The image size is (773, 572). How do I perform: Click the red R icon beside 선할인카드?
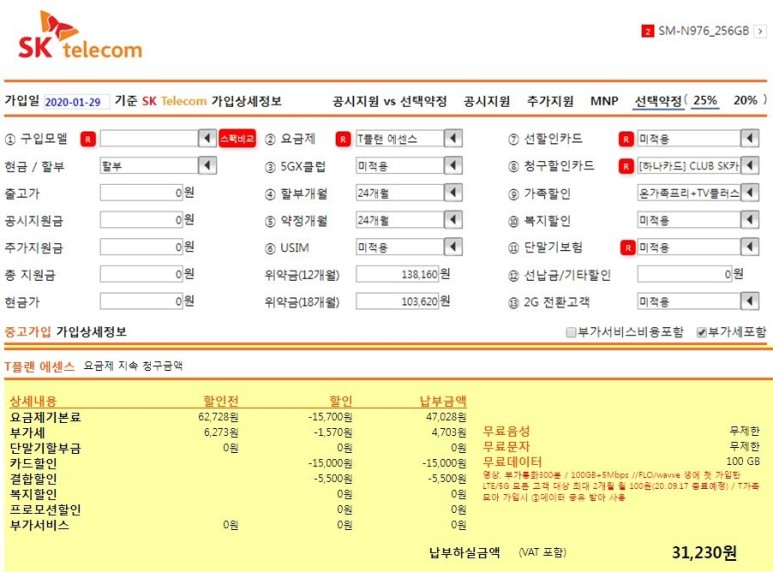(x=626, y=139)
